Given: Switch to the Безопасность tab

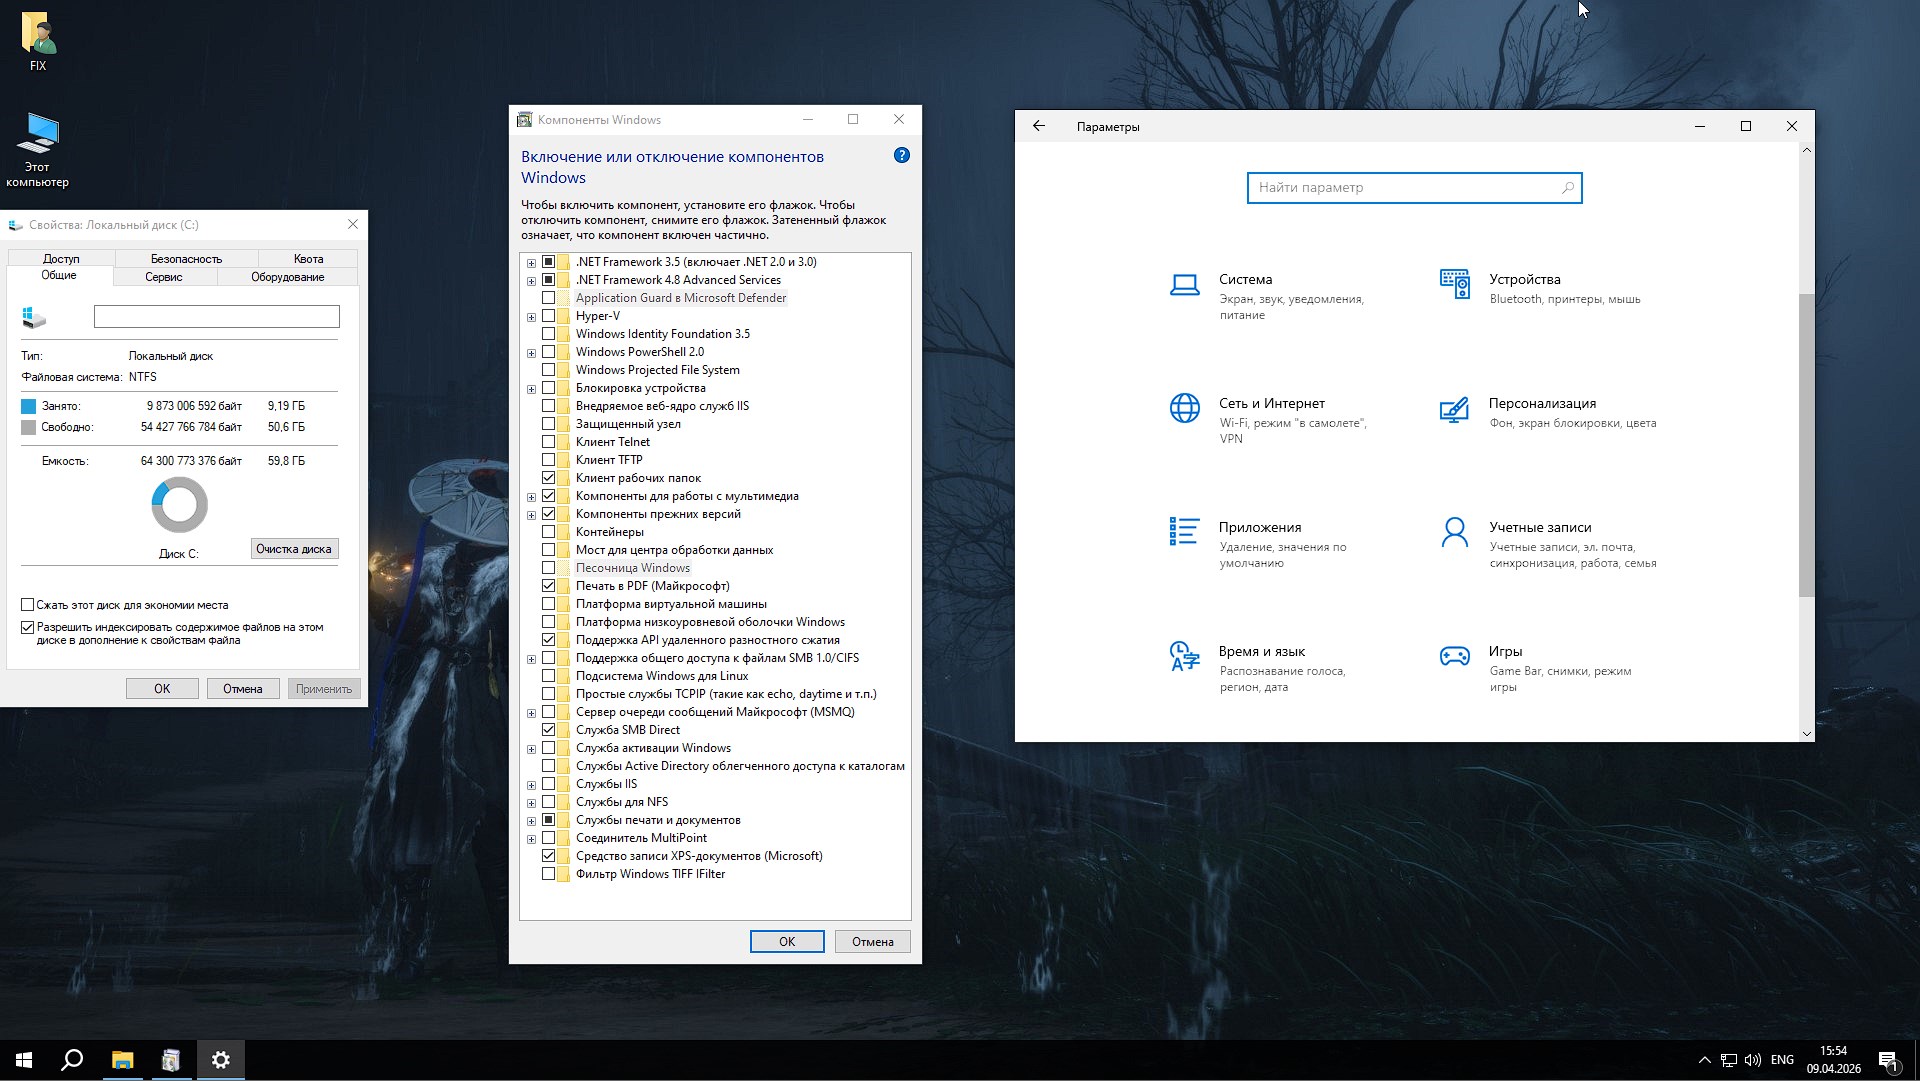Looking at the screenshot, I should coord(186,259).
